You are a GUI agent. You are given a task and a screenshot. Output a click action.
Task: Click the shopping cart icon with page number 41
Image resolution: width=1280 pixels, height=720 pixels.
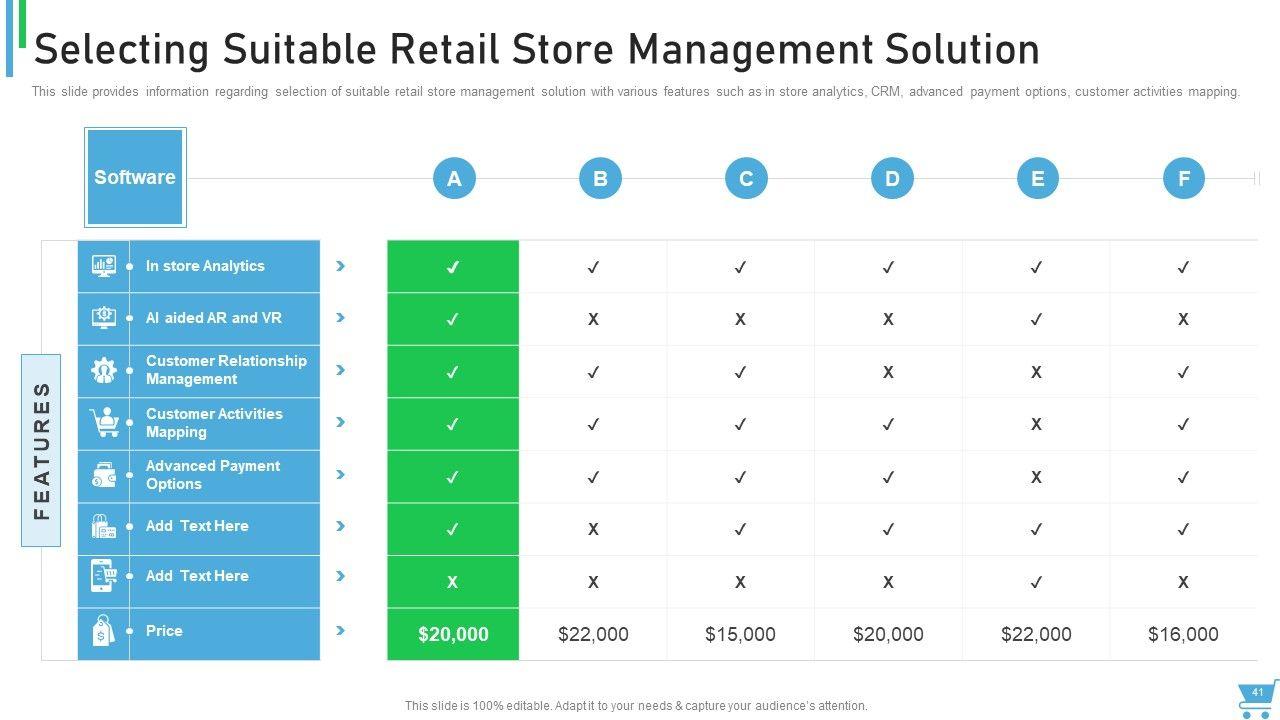point(1255,698)
